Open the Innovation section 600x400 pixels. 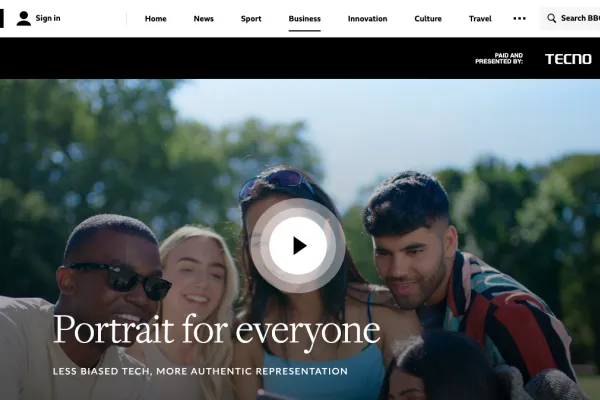click(x=367, y=19)
